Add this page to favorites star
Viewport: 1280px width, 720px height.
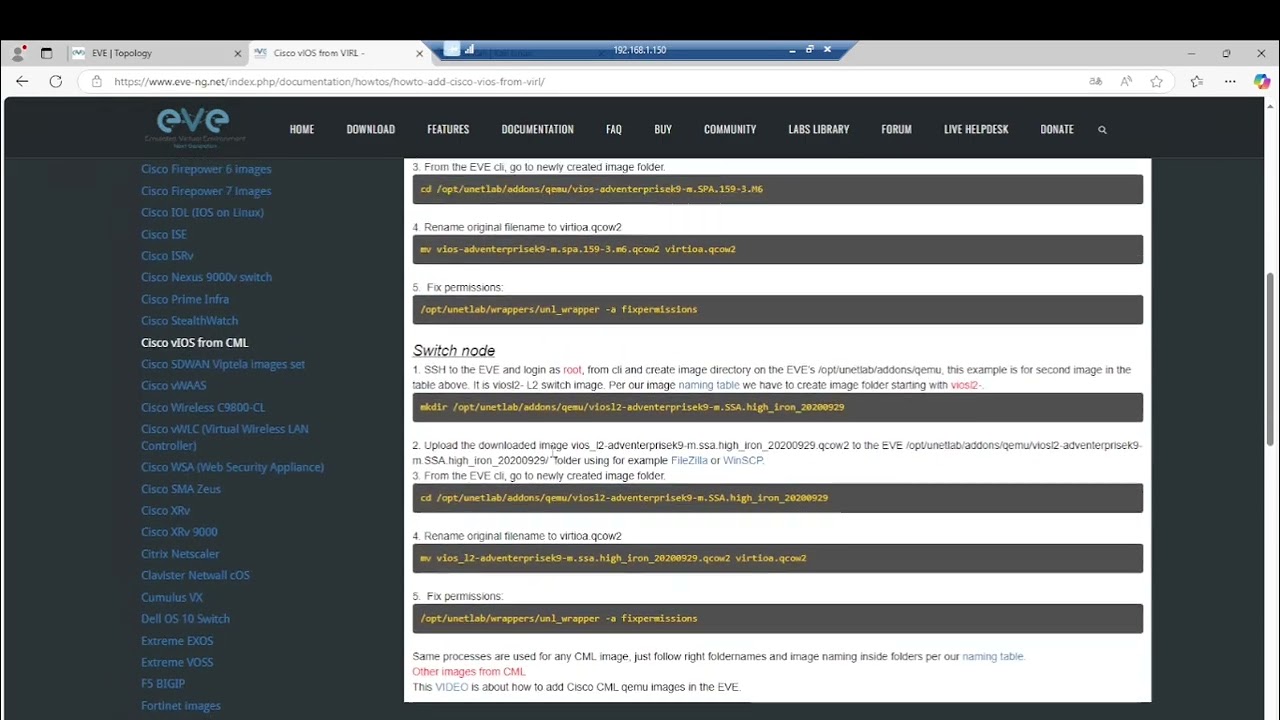(x=1156, y=82)
